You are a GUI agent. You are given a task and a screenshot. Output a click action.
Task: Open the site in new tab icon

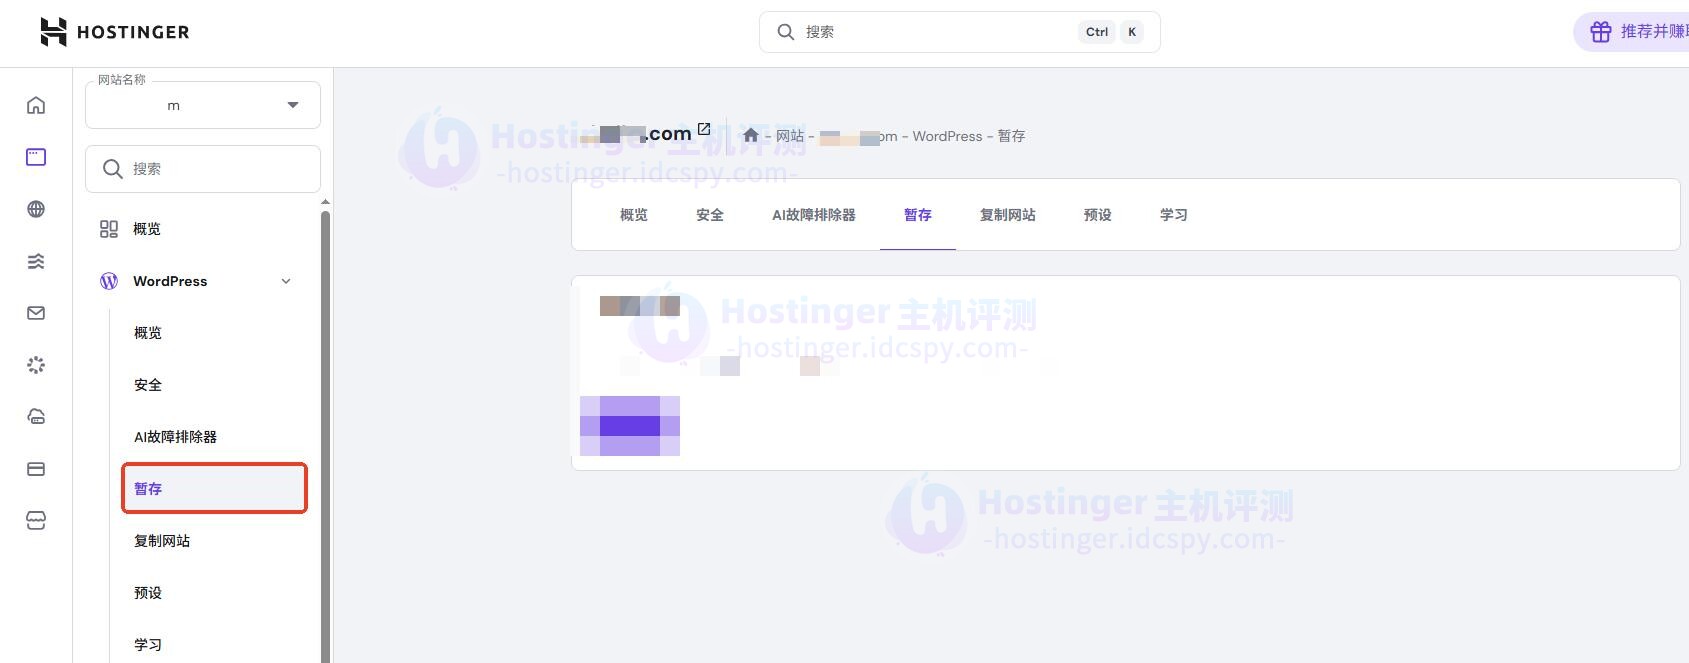pos(704,129)
